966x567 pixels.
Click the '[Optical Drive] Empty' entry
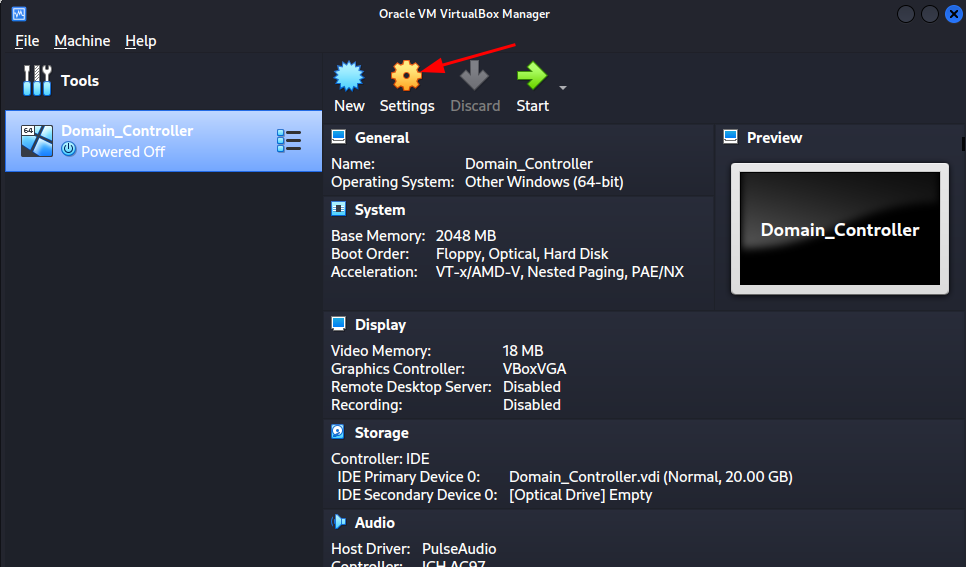pos(580,495)
